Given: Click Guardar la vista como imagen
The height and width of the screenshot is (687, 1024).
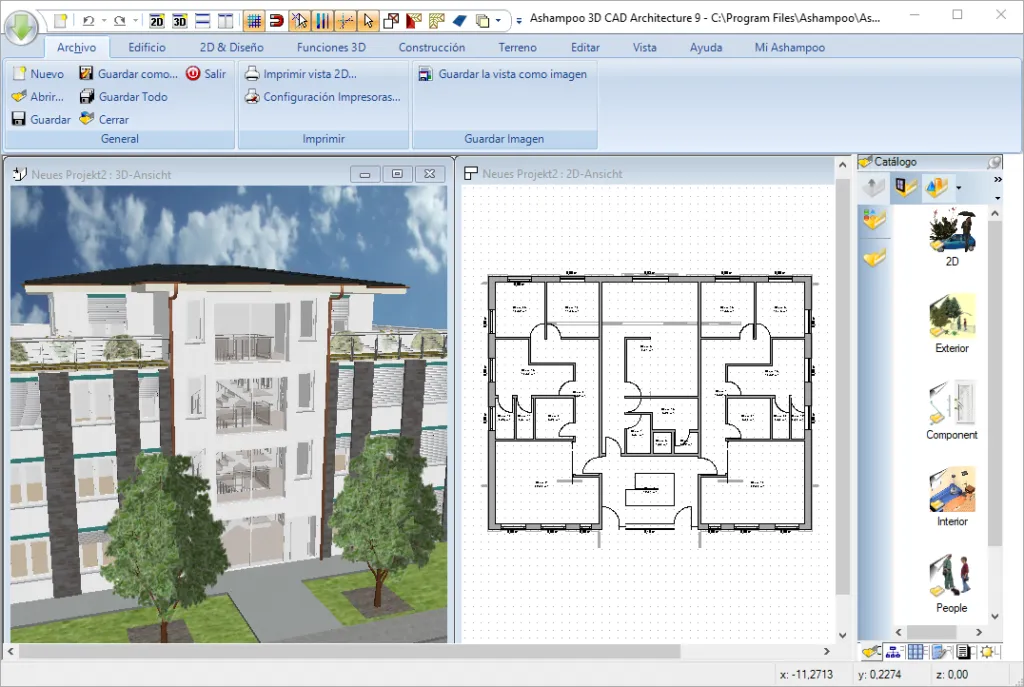Looking at the screenshot, I should 503,74.
